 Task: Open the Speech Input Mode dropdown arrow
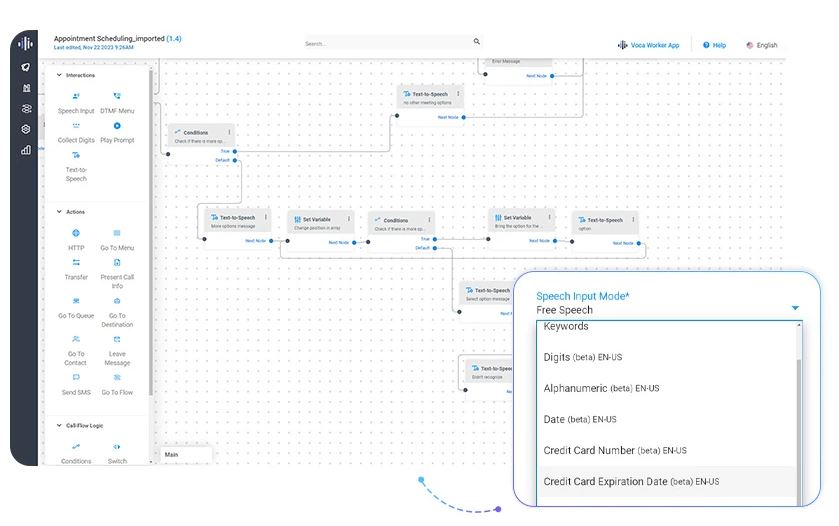point(795,308)
